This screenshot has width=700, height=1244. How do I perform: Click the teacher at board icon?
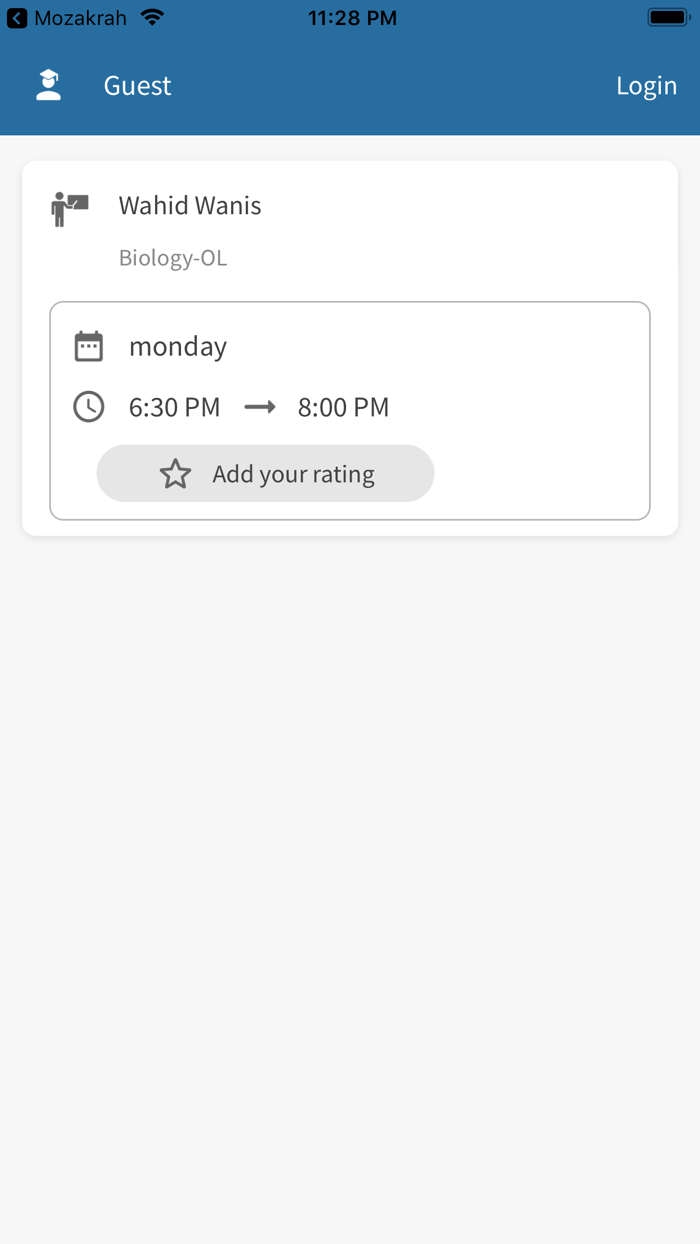coord(70,208)
